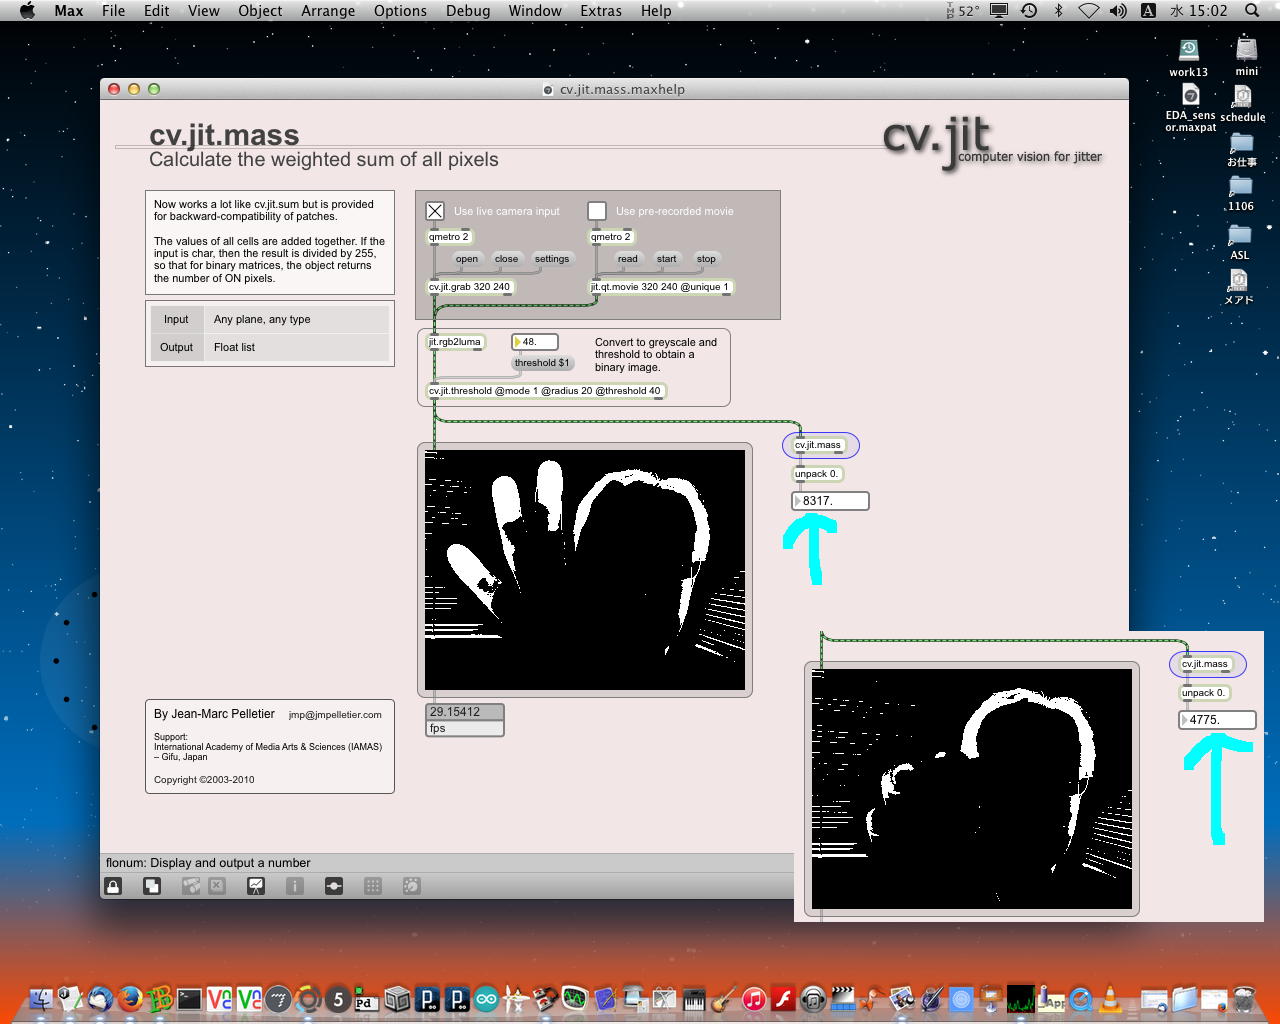This screenshot has width=1280, height=1024.
Task: Open Arduino from the dock
Action: point(486,998)
